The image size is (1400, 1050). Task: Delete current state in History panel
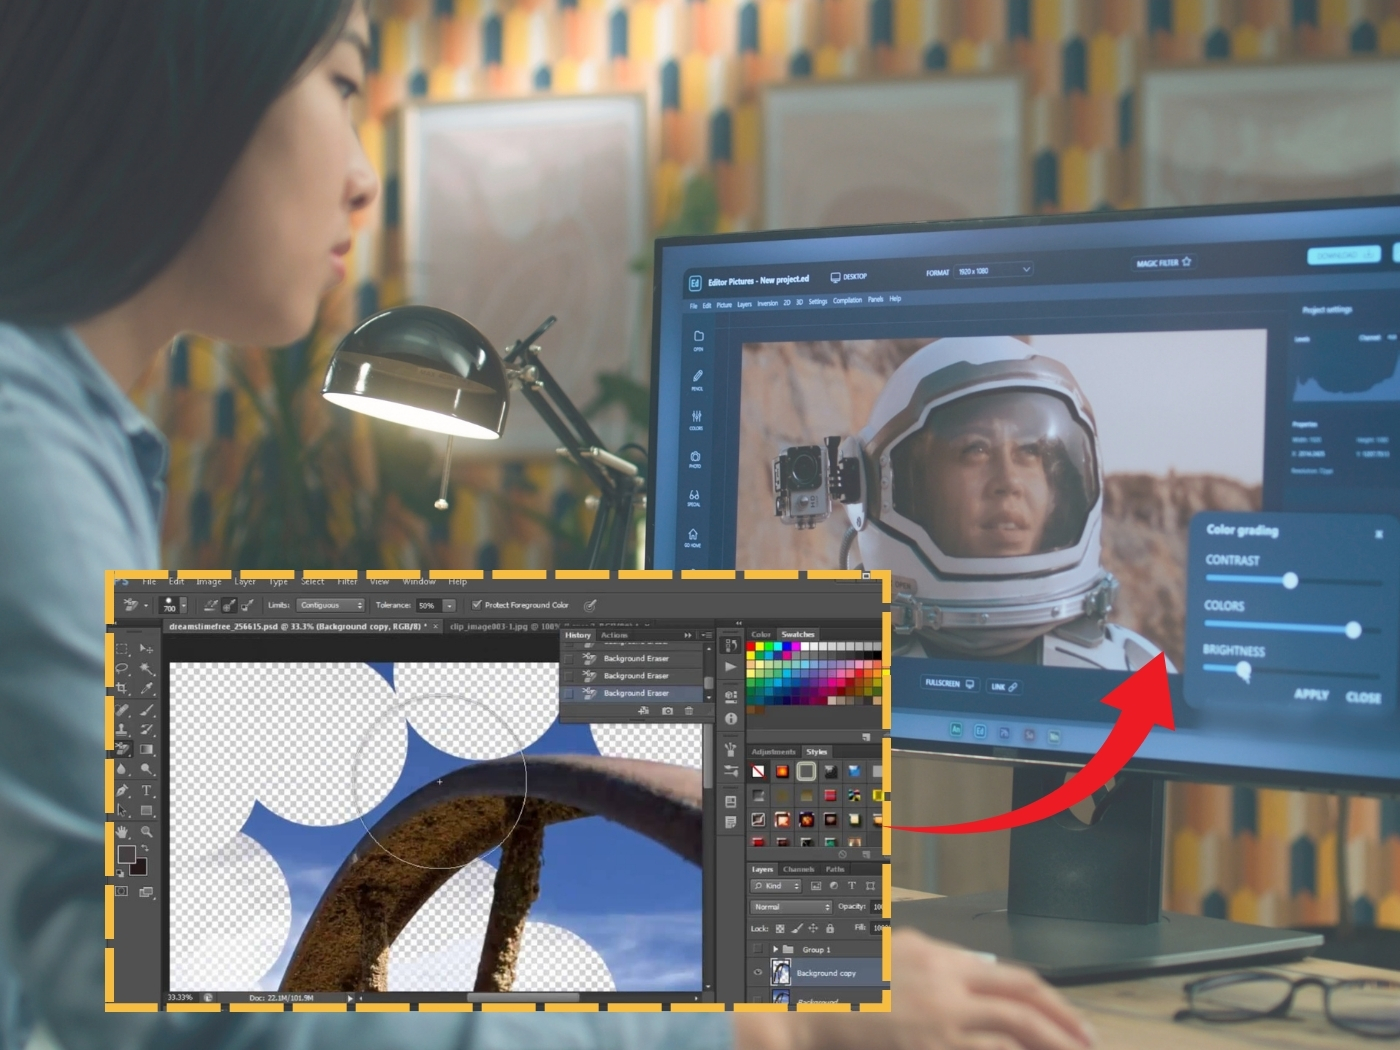click(x=689, y=711)
